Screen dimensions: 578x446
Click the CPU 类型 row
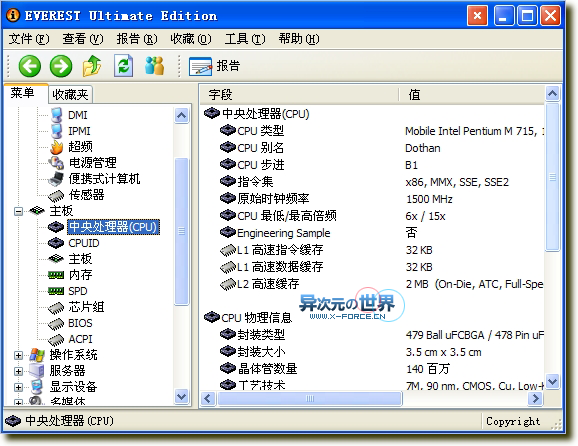[x=372, y=131]
